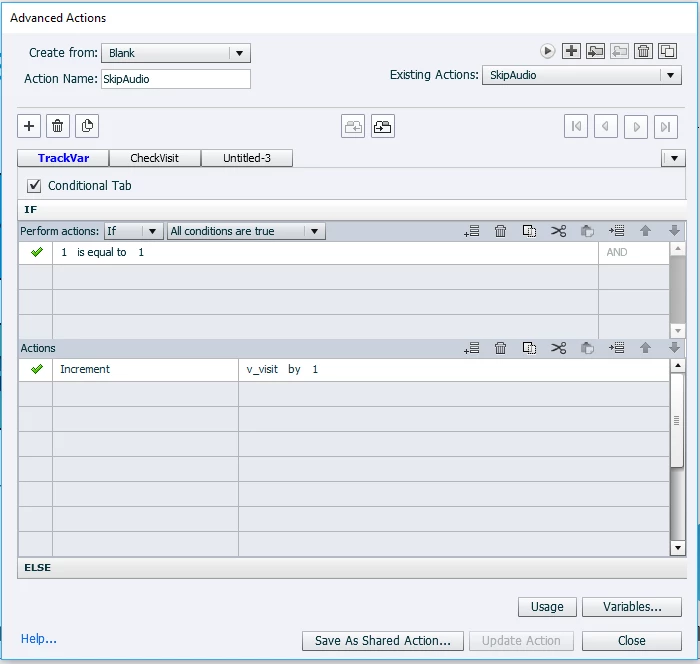700x664 pixels.
Task: Open the Help link
Action: point(39,639)
